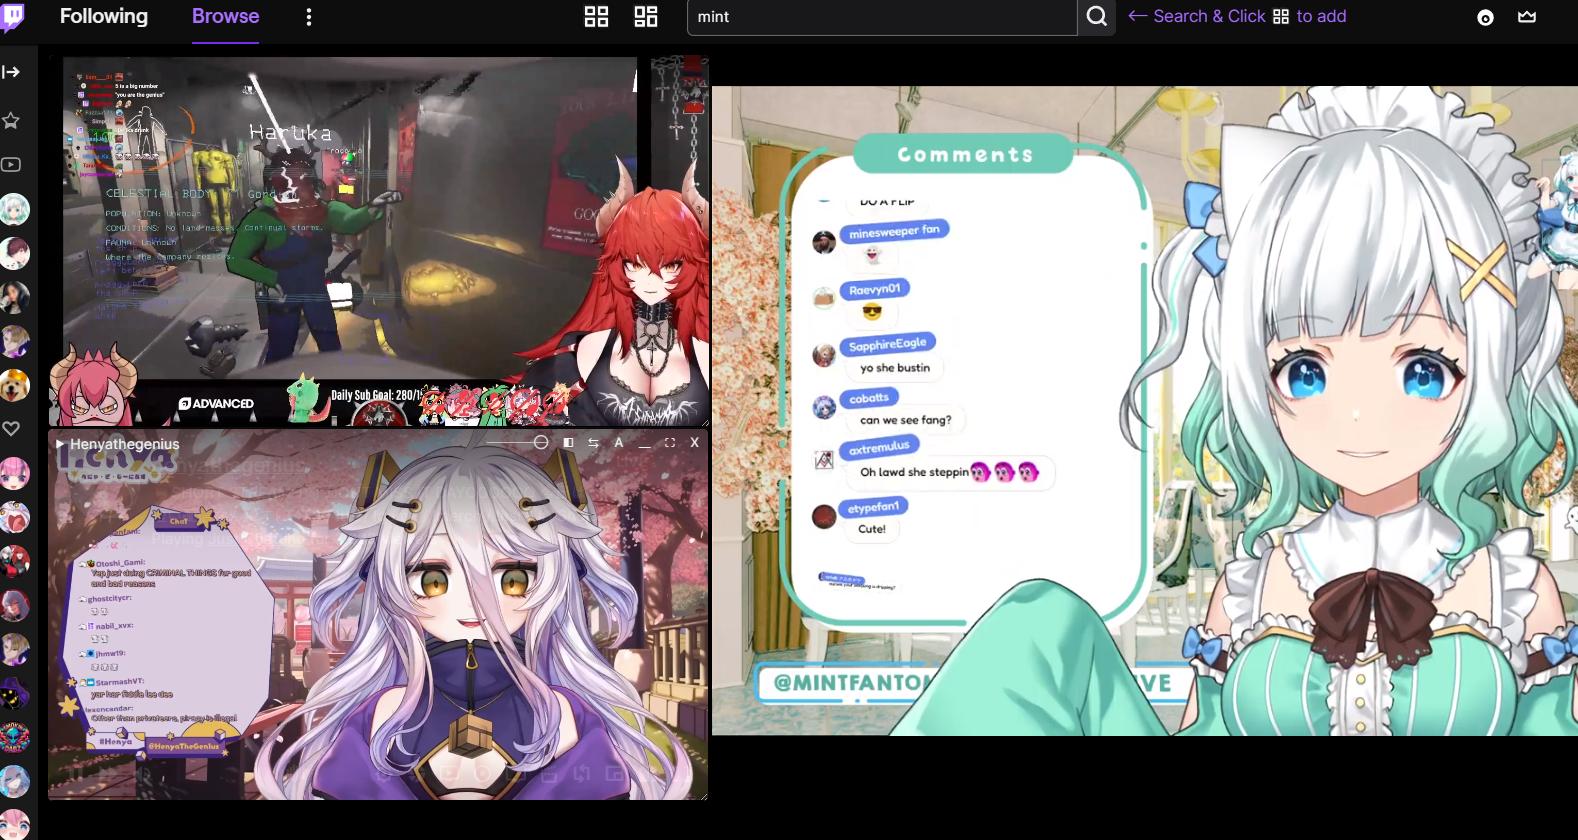The height and width of the screenshot is (840, 1578).
Task: Click the swap arrows icon on Henyathegenius stream
Action: click(x=594, y=442)
